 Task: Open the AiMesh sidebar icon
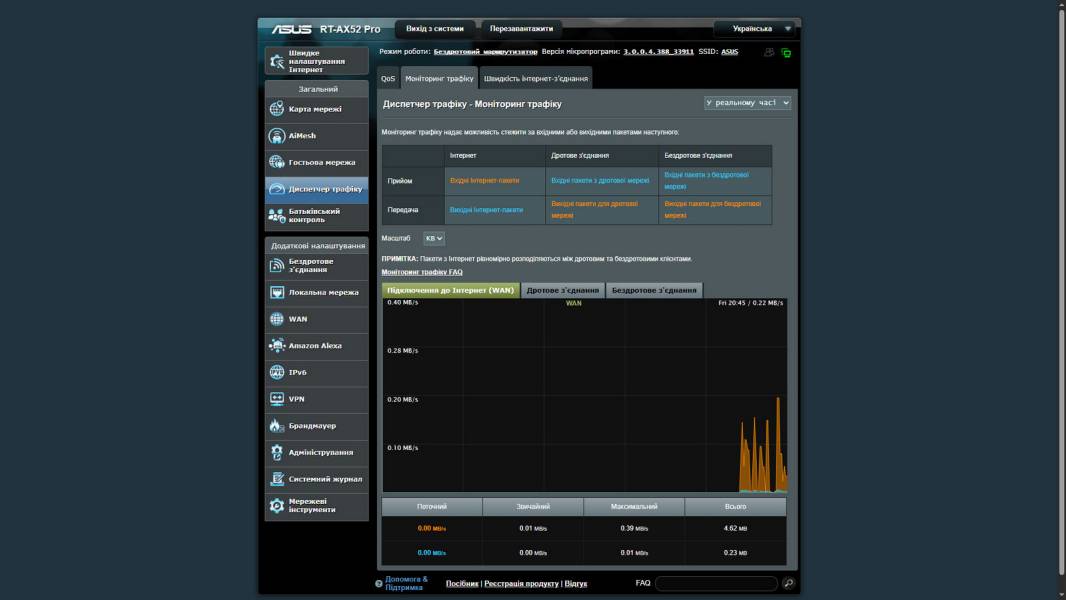pyautogui.click(x=277, y=136)
